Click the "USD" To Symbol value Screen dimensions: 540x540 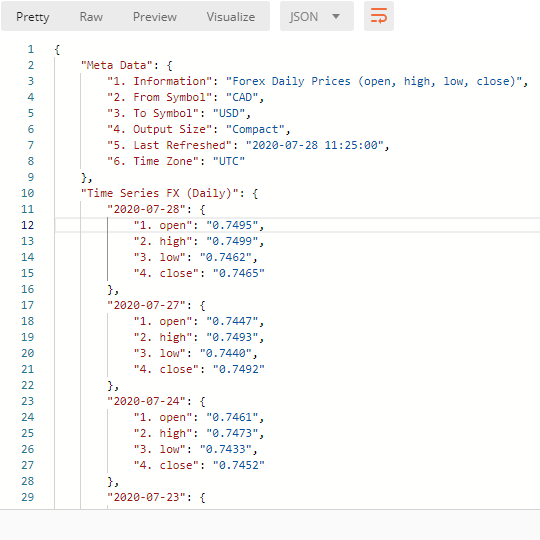pyautogui.click(x=229, y=113)
